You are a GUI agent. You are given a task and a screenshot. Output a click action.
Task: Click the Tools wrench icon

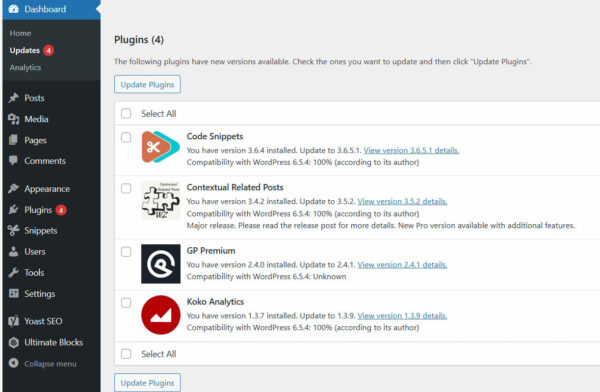pyautogui.click(x=13, y=273)
